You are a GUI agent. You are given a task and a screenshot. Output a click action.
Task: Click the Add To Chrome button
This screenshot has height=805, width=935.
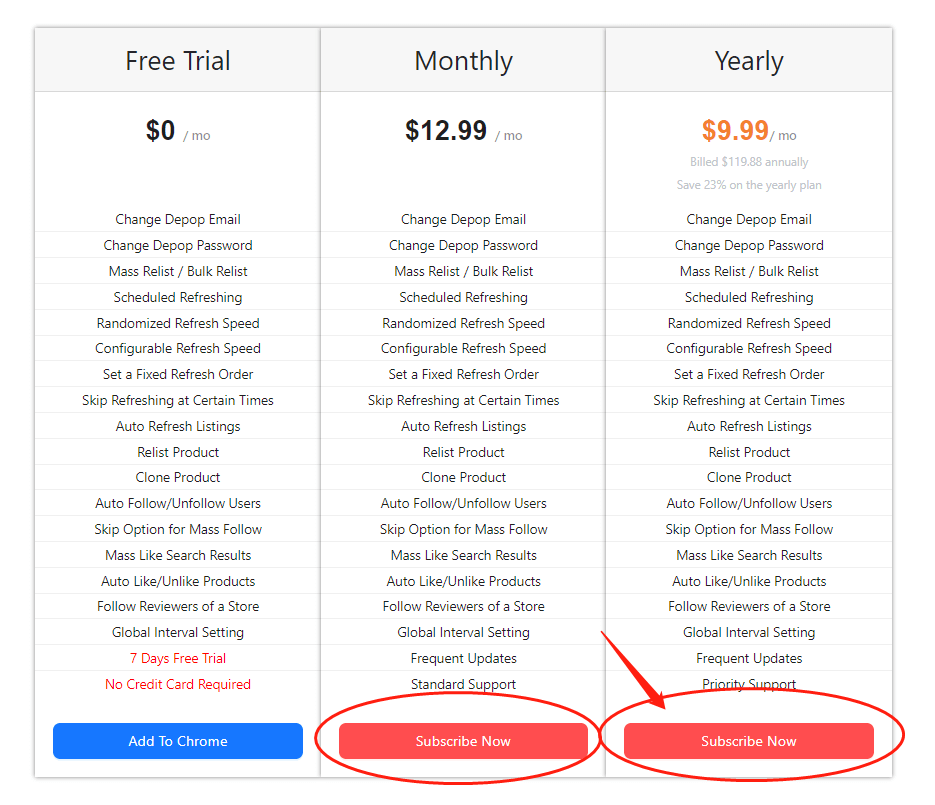(177, 741)
